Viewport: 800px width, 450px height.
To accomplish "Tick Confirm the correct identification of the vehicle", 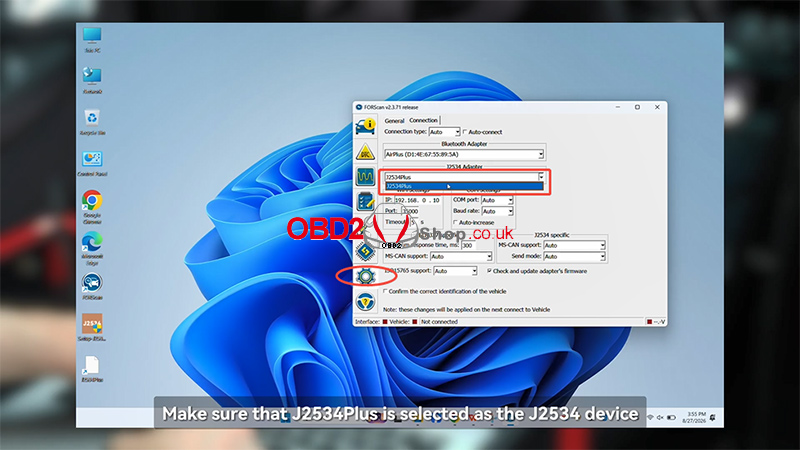I will point(386,291).
